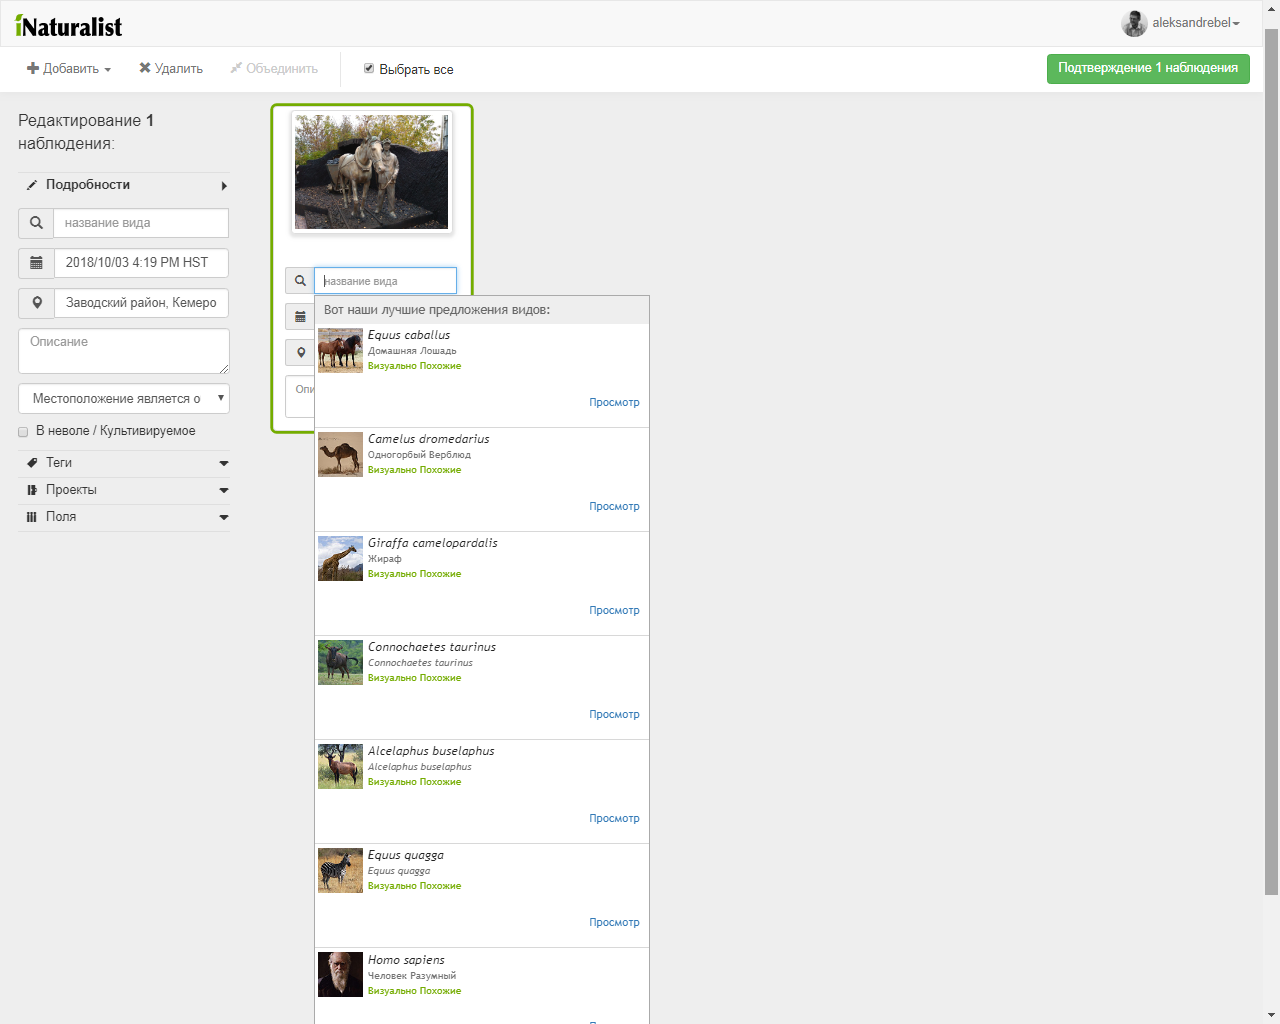1280x1024 pixels.
Task: Click the Giraffa camelopardalis giraffe thumbnail
Action: [340, 558]
